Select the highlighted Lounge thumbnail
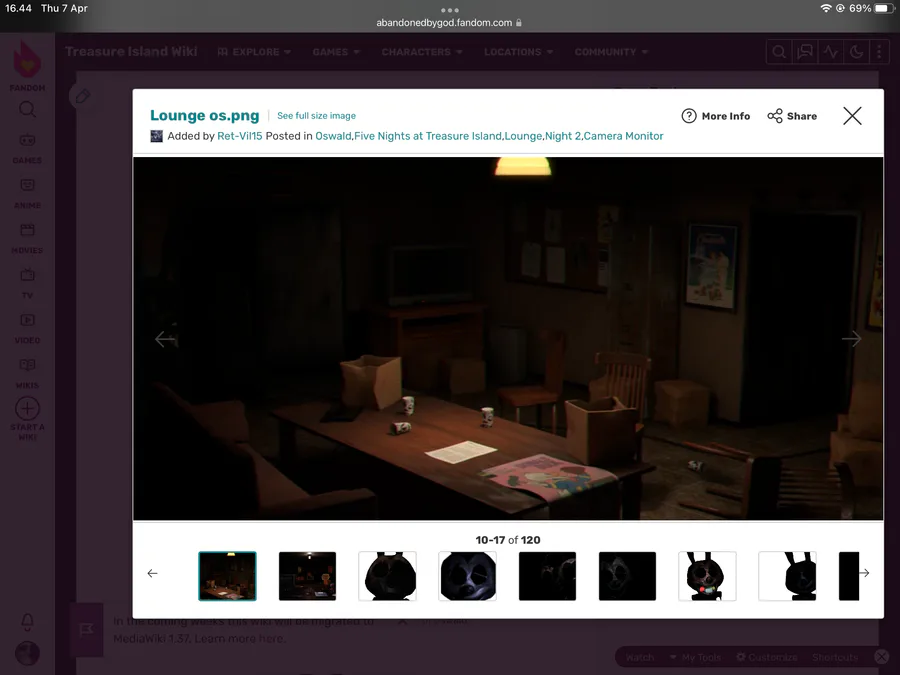The height and width of the screenshot is (675, 900). click(227, 576)
